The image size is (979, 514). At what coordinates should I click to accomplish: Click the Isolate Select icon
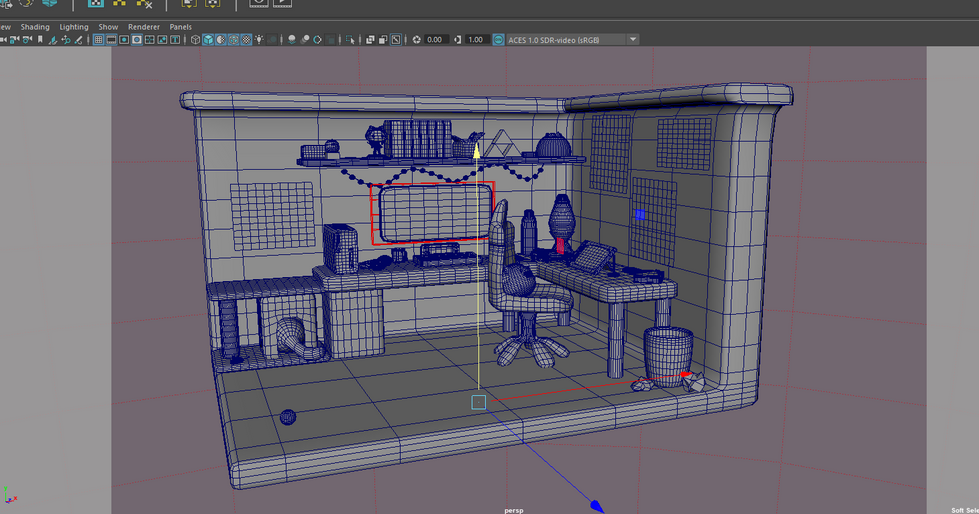click(350, 40)
